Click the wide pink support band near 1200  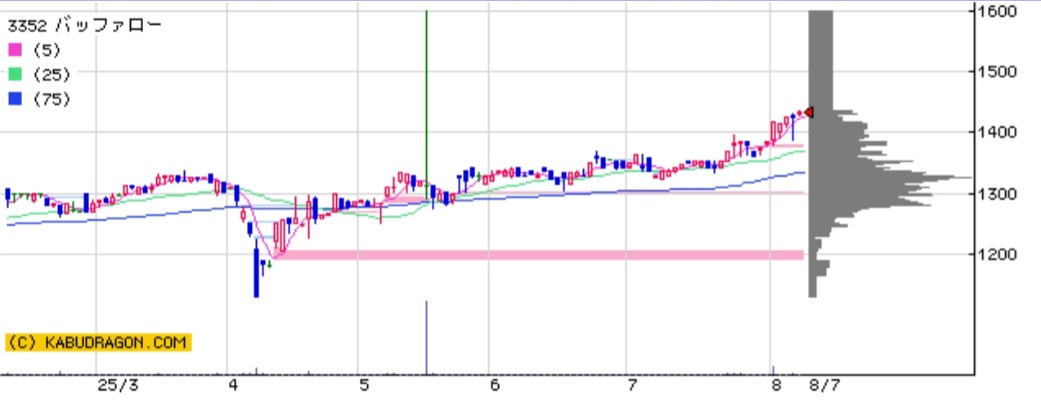[x=539, y=255]
